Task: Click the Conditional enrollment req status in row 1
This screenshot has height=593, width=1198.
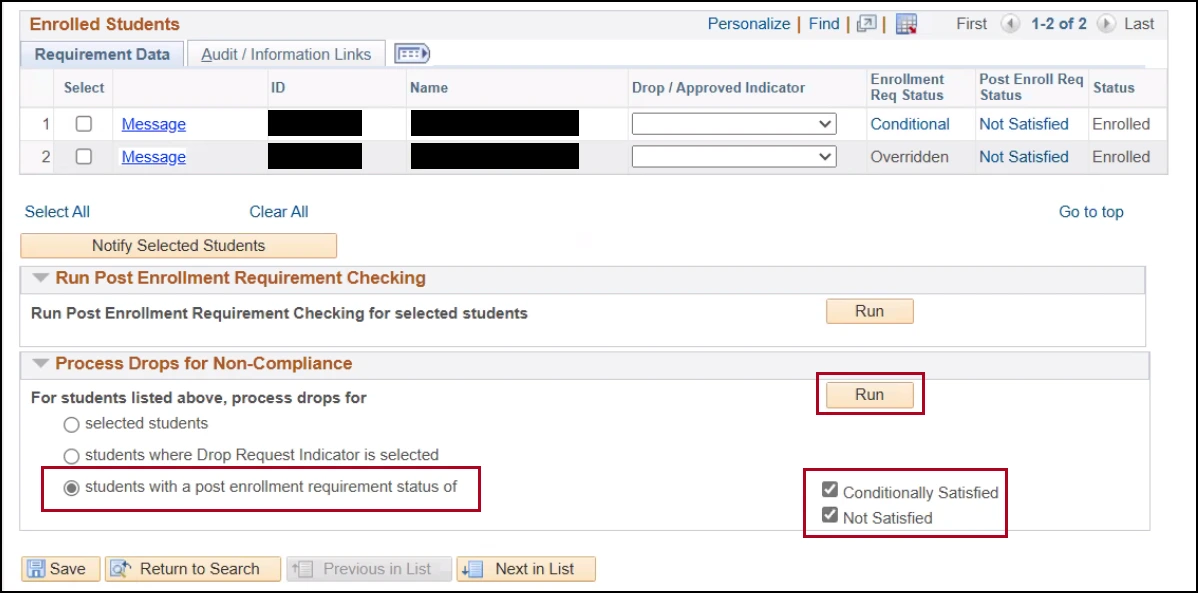Action: click(910, 124)
